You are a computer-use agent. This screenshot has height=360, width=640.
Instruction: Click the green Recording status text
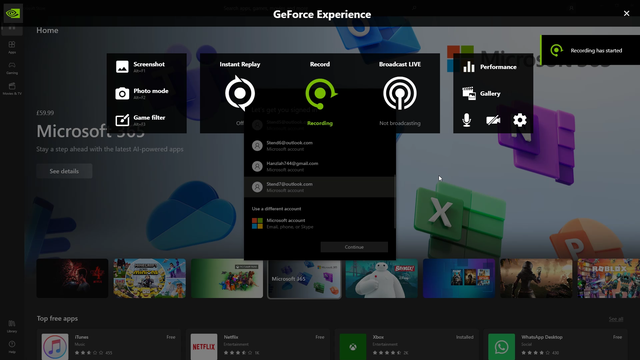[x=320, y=123]
